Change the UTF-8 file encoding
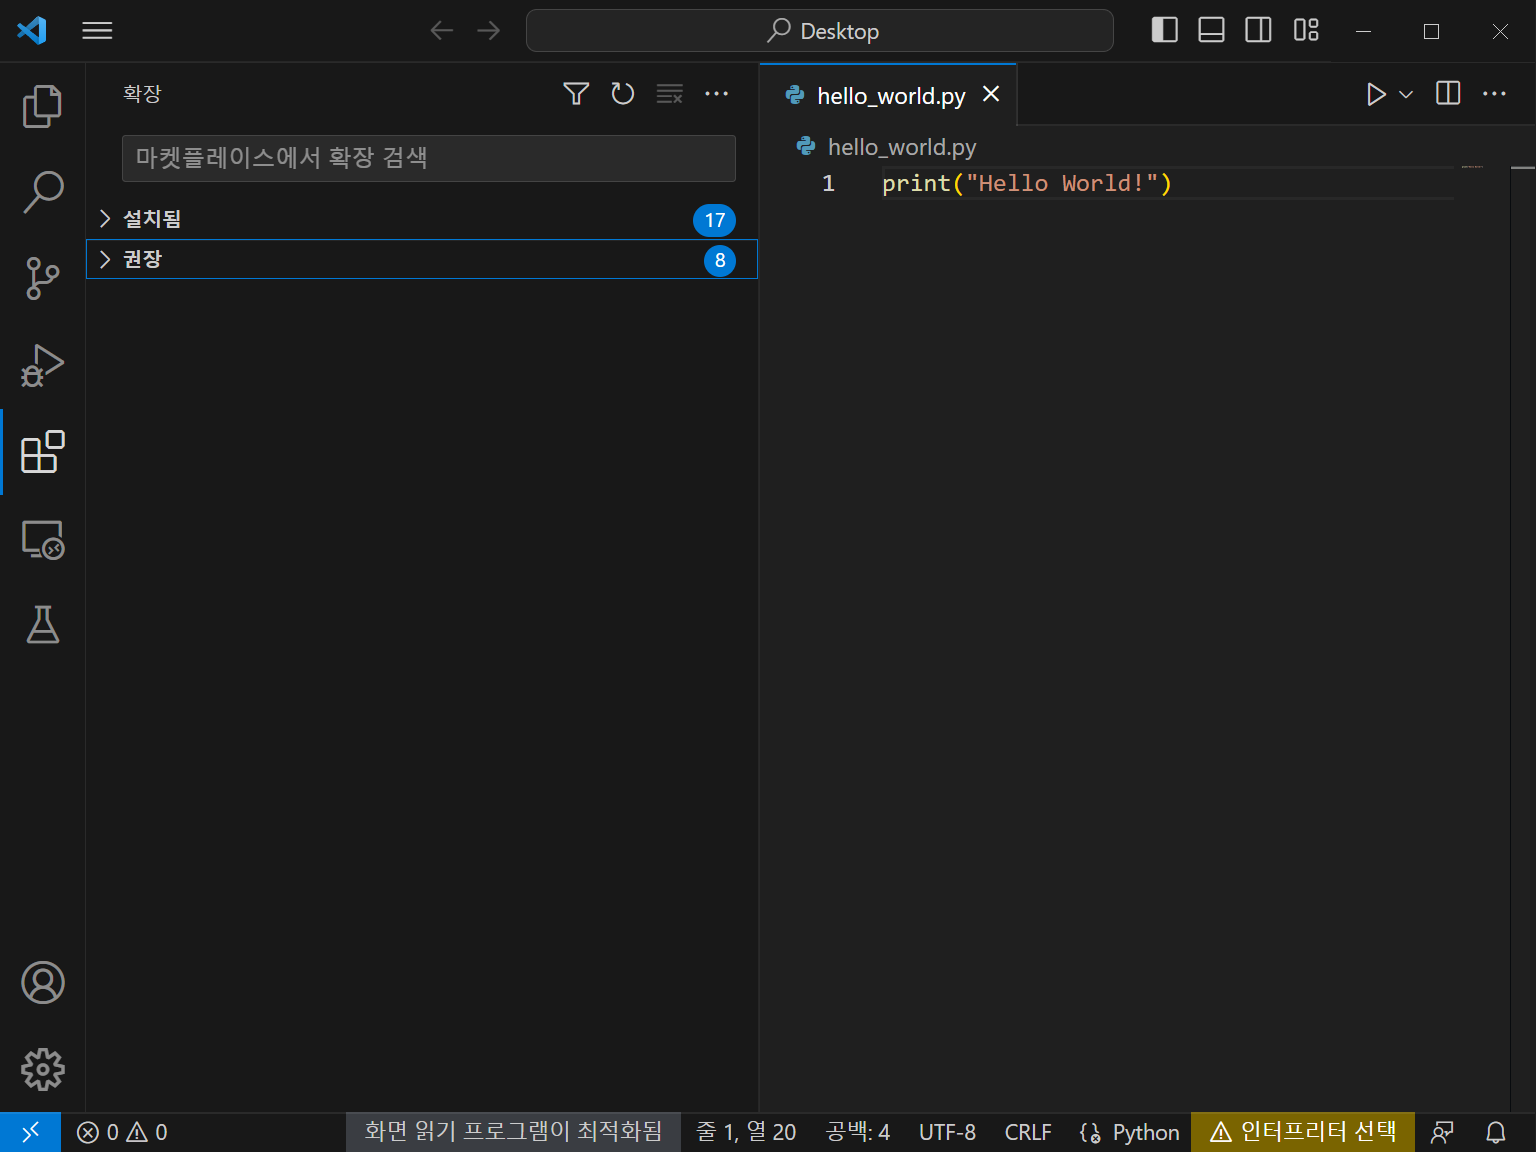Viewport: 1536px width, 1152px height. tap(947, 1132)
